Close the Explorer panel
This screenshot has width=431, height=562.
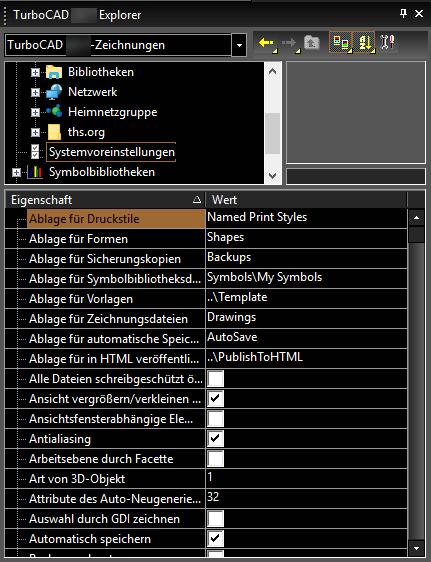(418, 14)
